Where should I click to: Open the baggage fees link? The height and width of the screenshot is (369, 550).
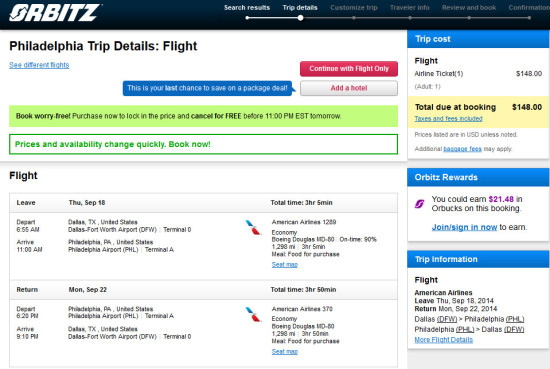462,149
